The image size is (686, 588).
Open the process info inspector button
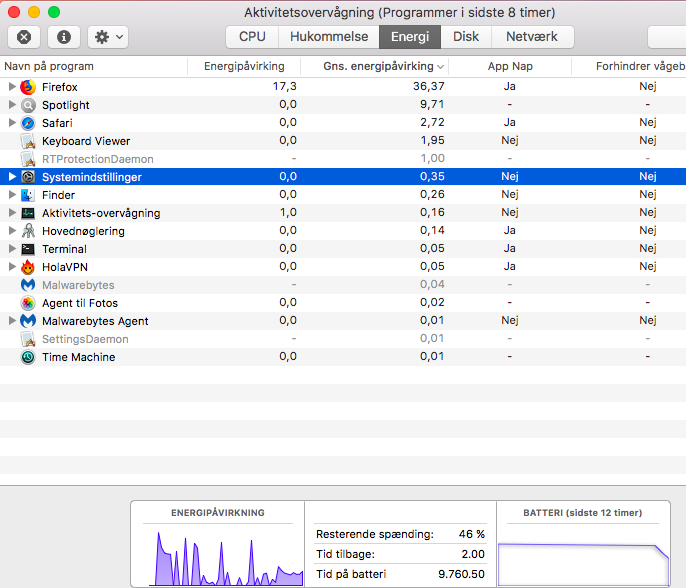pyautogui.click(x=64, y=37)
